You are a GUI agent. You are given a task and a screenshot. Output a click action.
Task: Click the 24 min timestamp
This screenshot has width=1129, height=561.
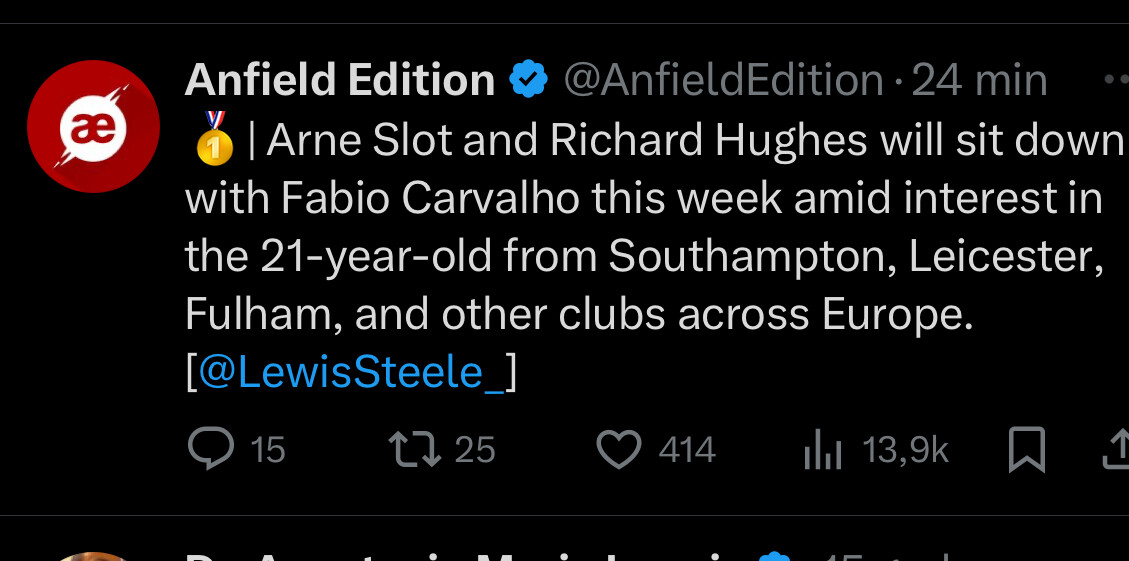coord(980,80)
